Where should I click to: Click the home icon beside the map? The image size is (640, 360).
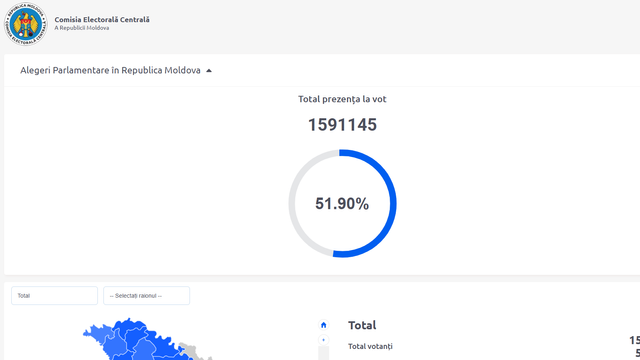(x=323, y=325)
